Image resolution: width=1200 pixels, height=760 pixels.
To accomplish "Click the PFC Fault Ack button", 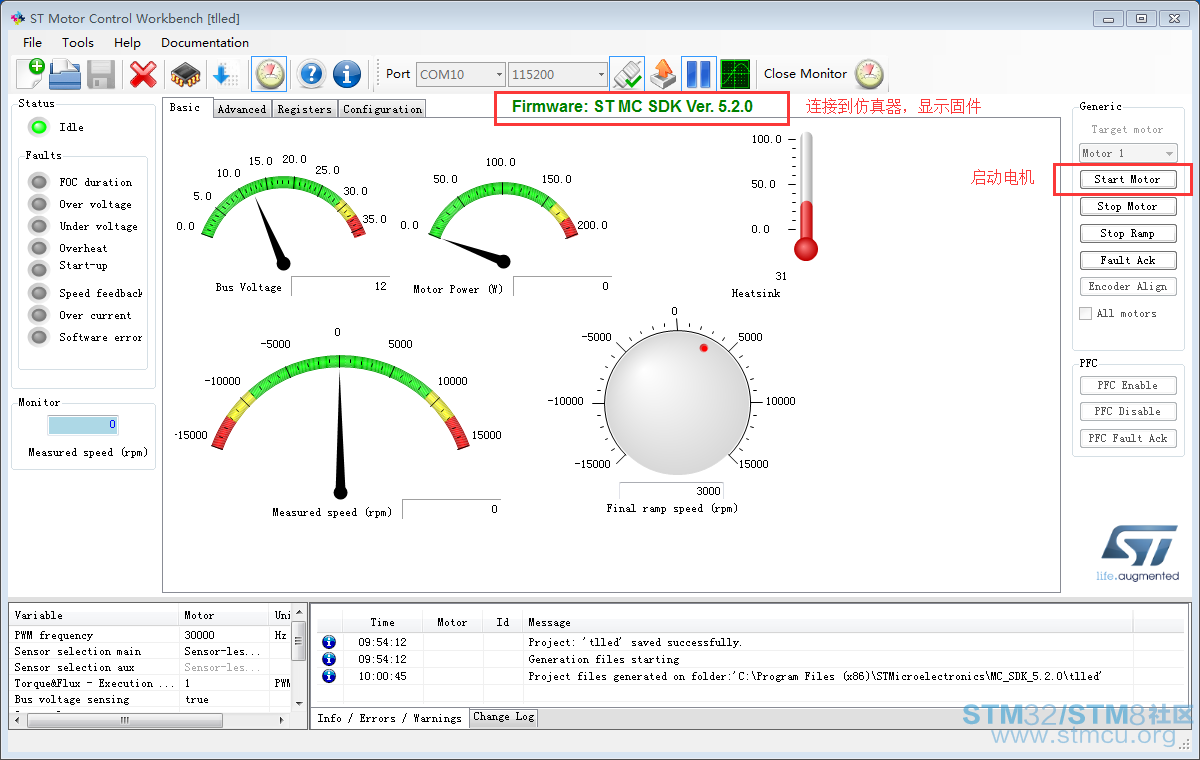I will coord(1128,438).
